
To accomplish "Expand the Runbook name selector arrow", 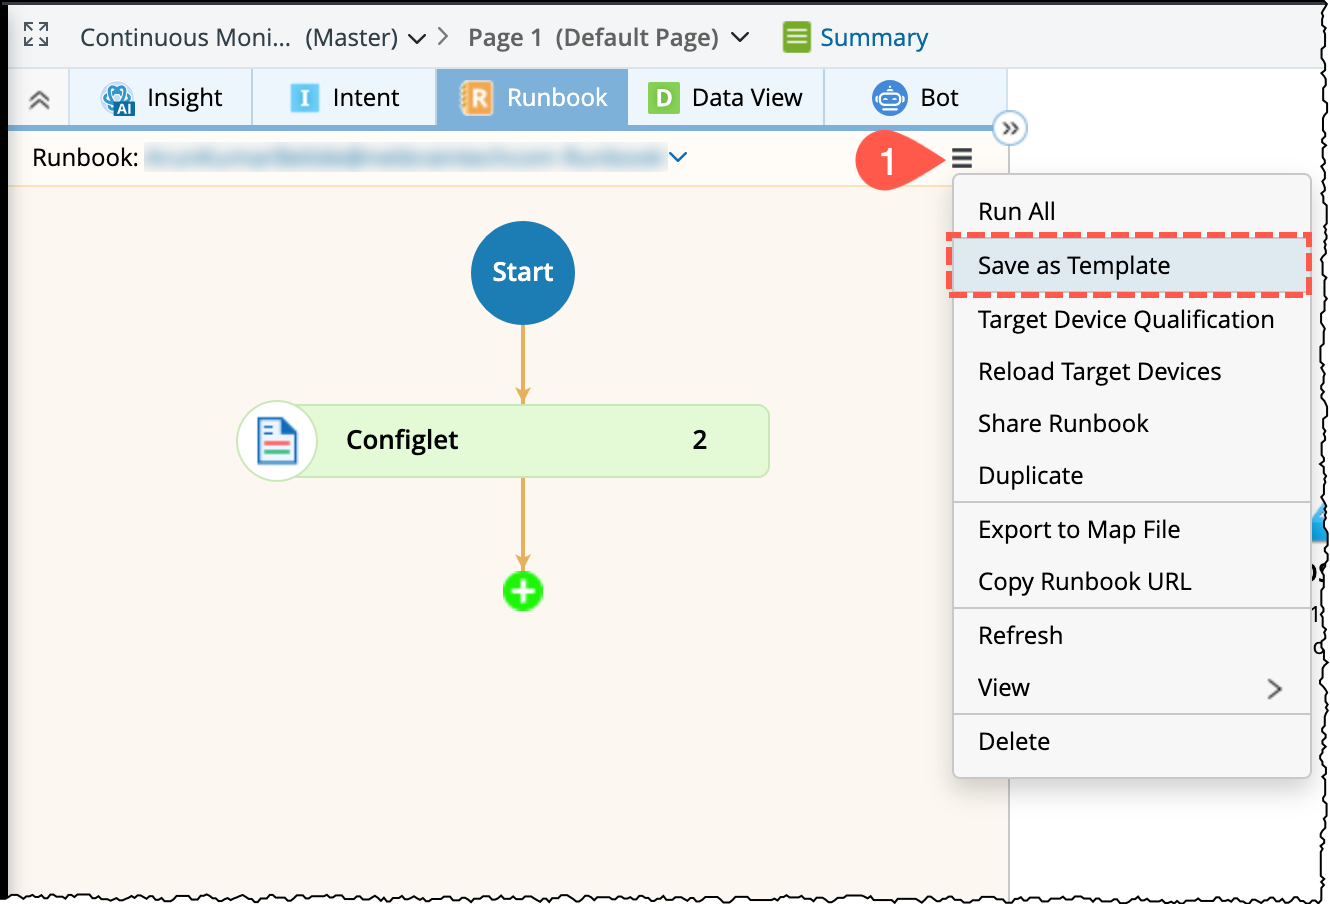I will coord(678,157).
